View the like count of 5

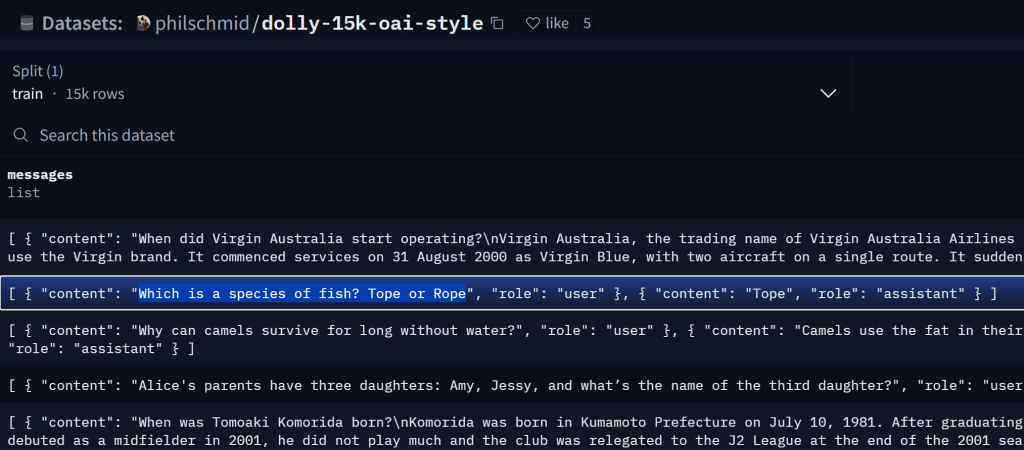pos(587,23)
